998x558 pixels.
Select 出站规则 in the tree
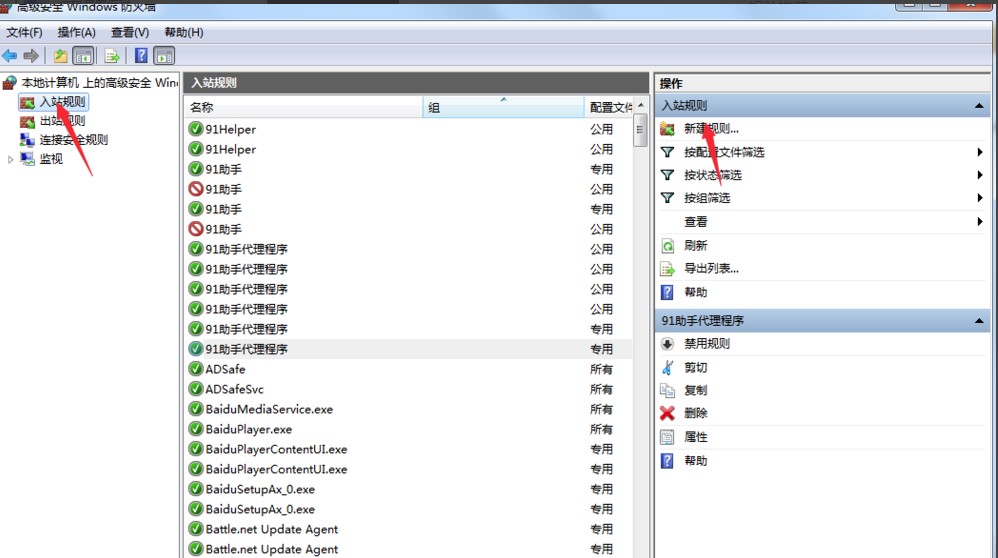62,121
